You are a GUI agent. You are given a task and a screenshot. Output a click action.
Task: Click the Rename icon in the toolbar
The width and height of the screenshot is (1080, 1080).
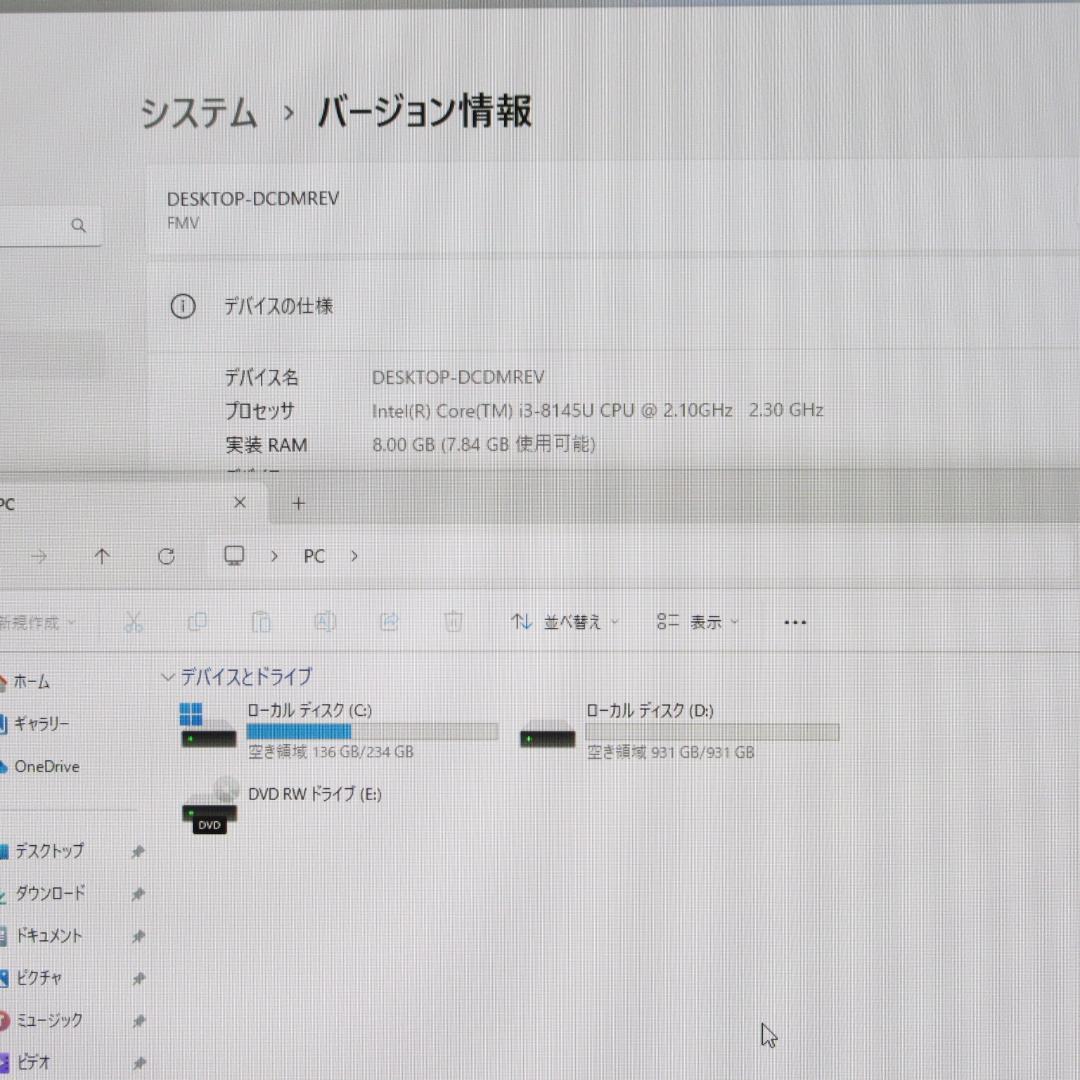tap(325, 622)
